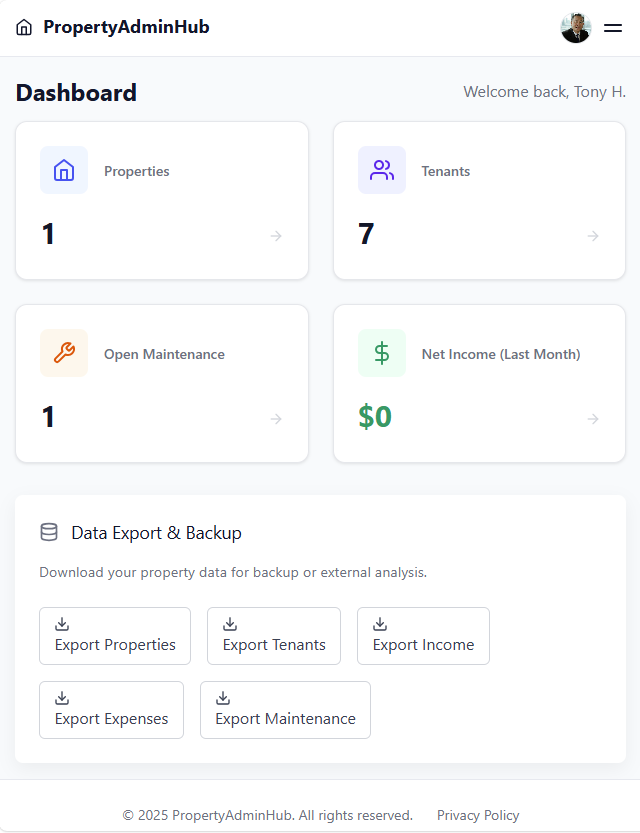Click the PropertyAdminHub home icon

click(24, 27)
